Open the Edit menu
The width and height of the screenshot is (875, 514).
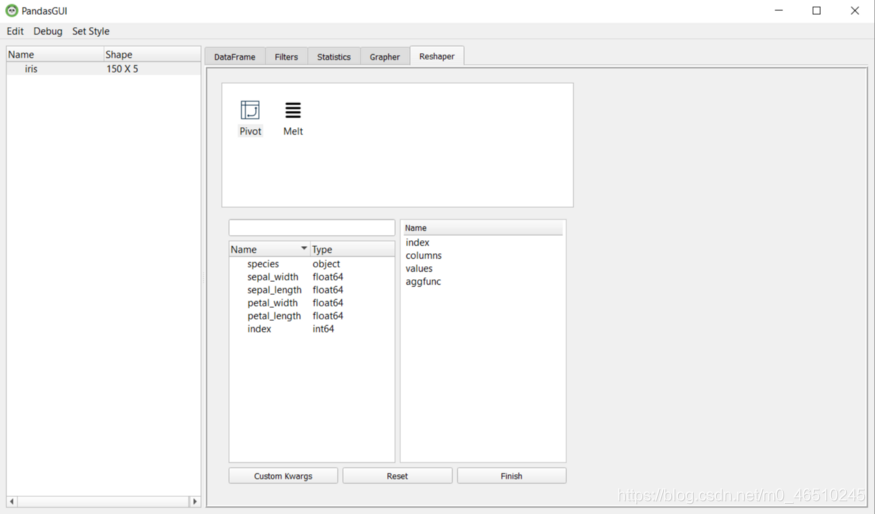point(15,31)
